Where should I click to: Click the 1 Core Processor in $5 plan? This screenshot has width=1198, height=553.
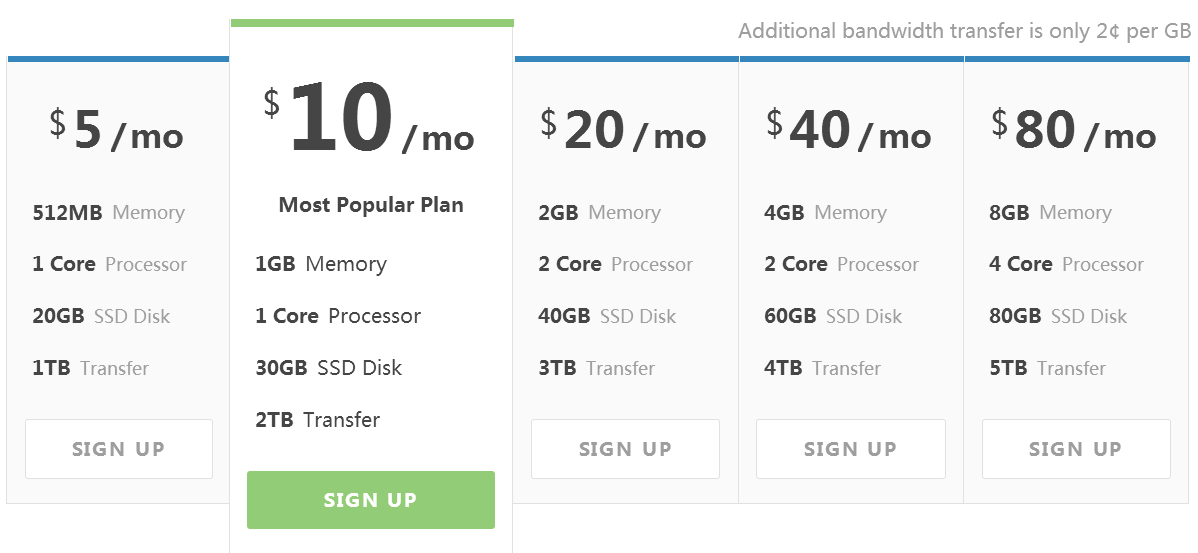click(x=109, y=264)
